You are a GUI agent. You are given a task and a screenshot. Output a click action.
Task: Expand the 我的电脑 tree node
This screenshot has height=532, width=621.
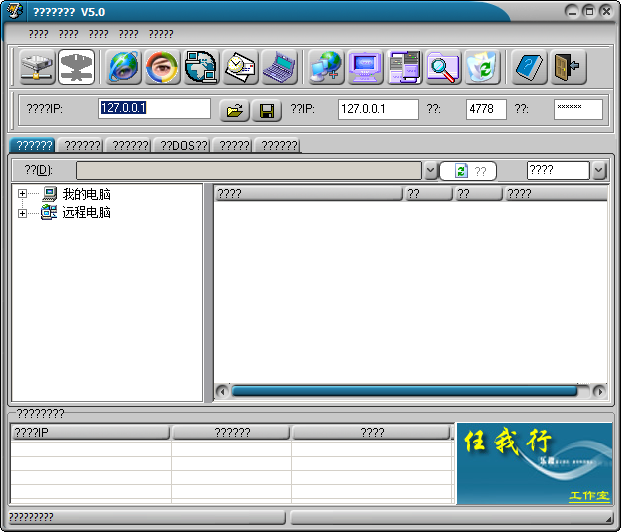click(22, 194)
